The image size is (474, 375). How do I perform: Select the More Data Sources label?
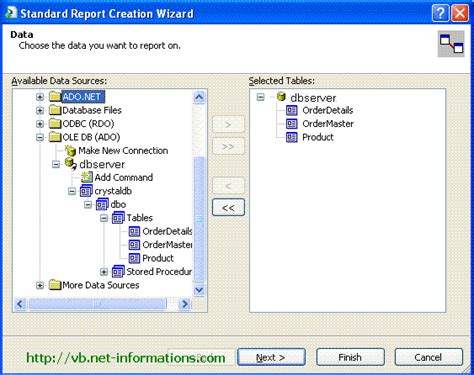pyautogui.click(x=101, y=285)
